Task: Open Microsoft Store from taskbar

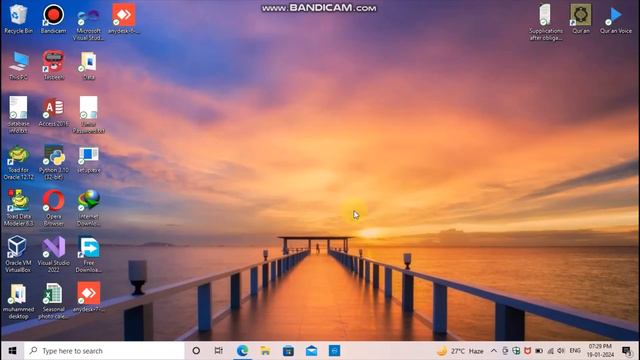Action: [x=288, y=351]
